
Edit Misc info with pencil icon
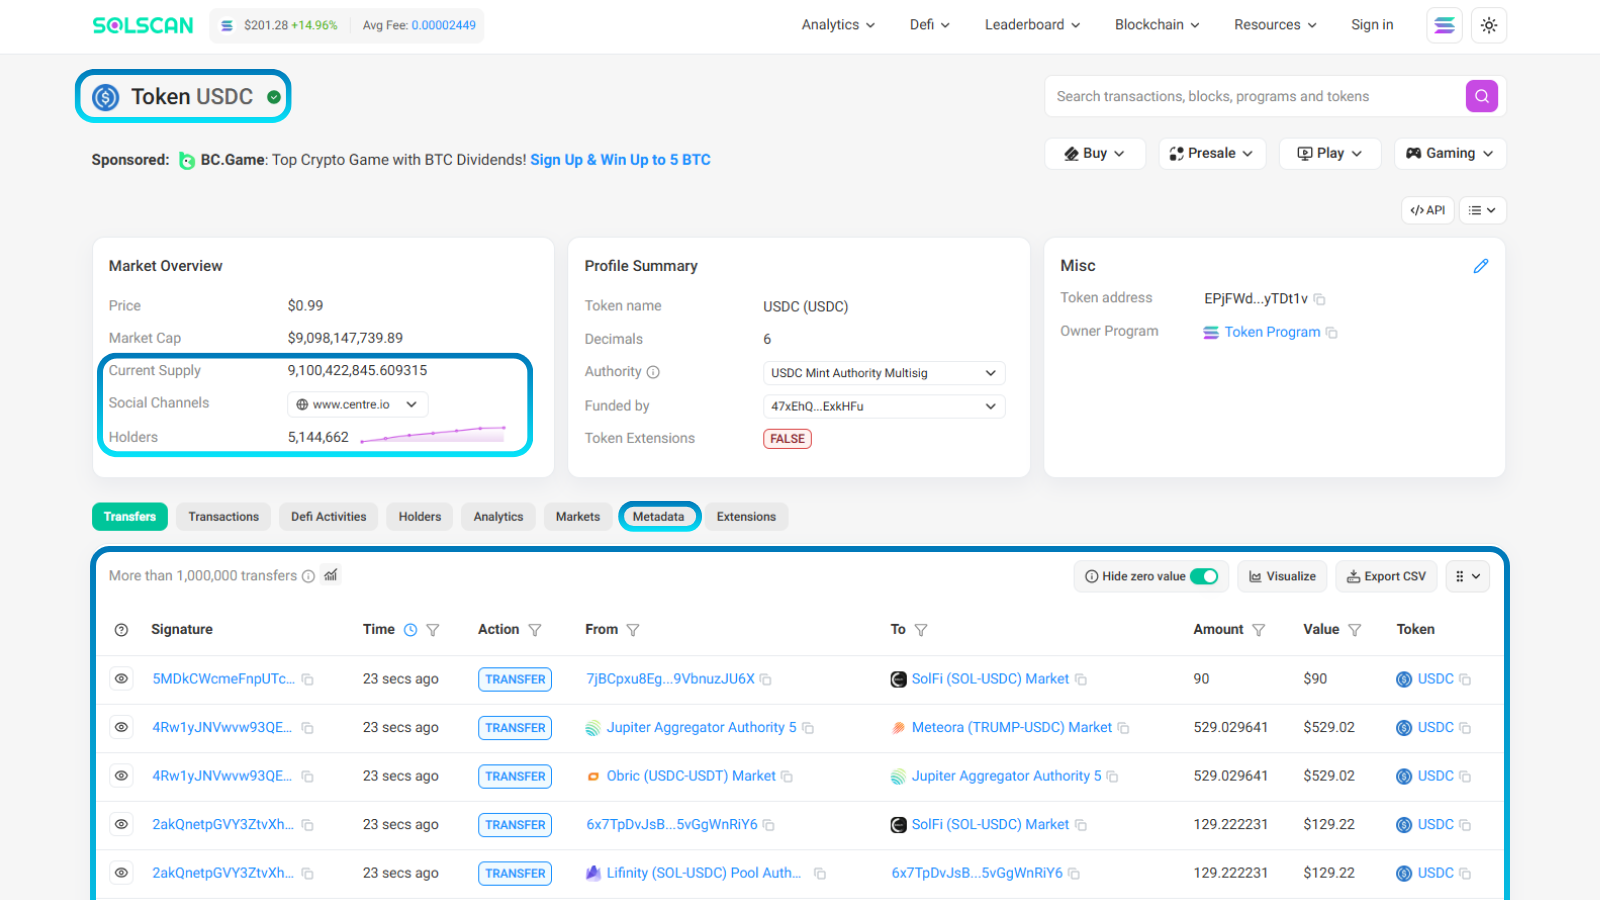tap(1481, 266)
